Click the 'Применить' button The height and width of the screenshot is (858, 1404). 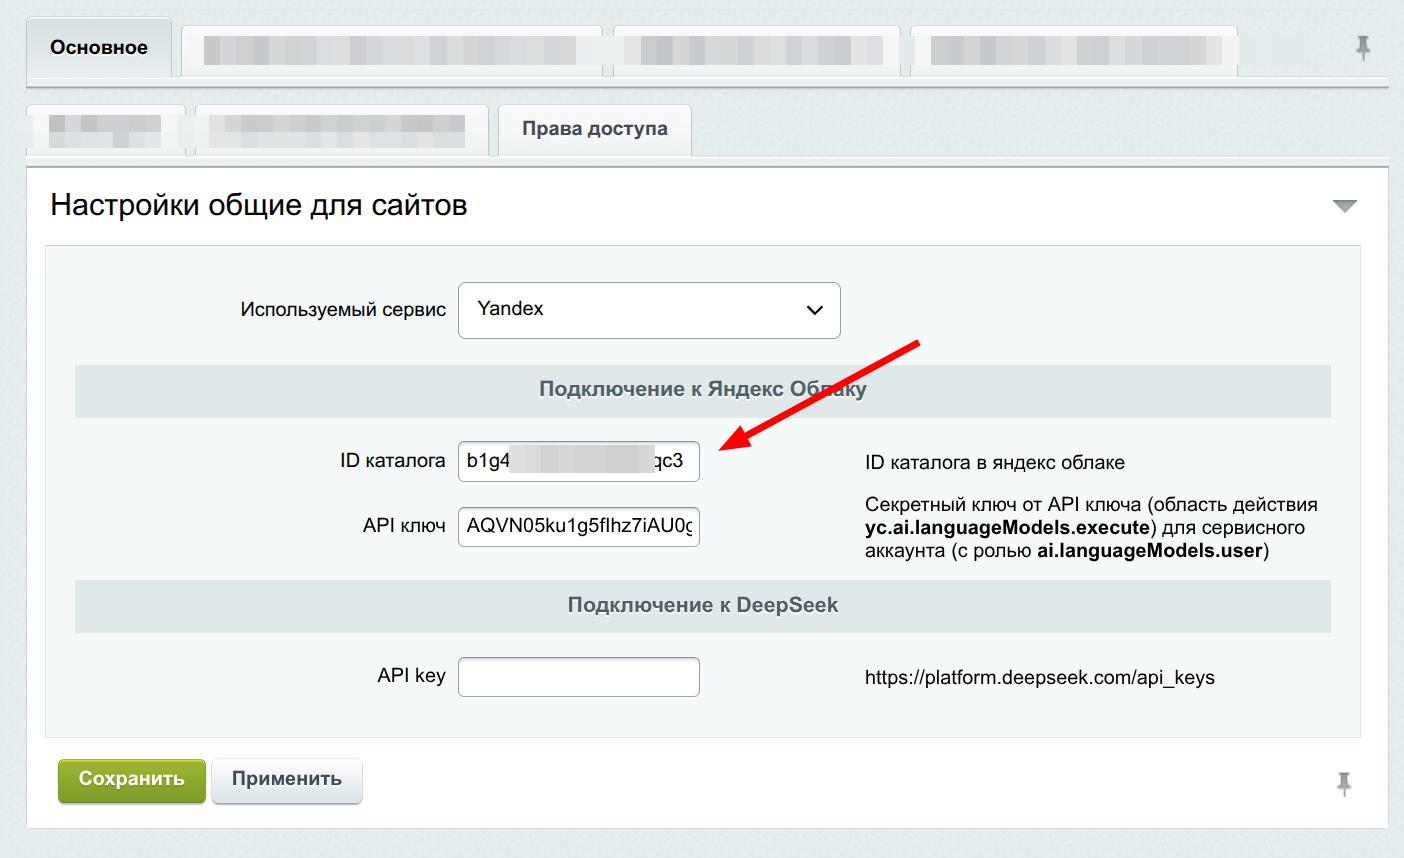tap(286, 780)
